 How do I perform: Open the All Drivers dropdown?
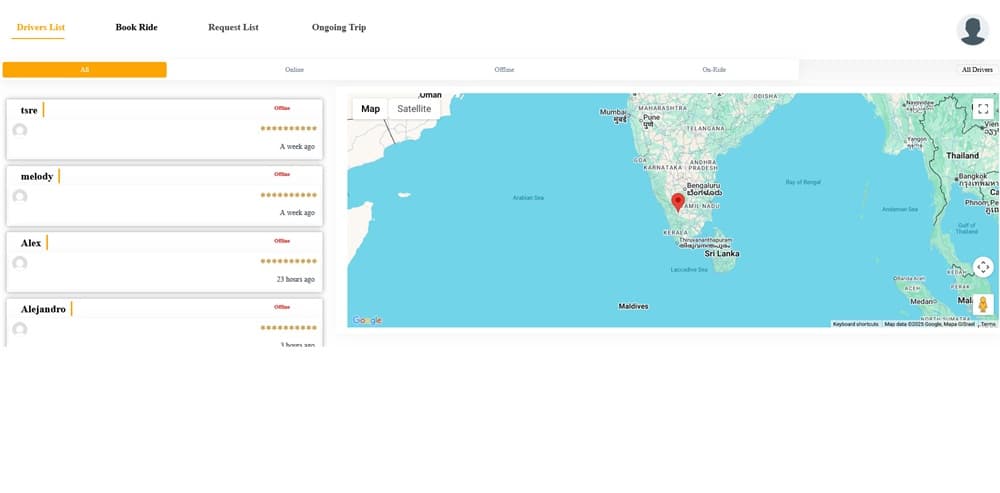click(977, 70)
